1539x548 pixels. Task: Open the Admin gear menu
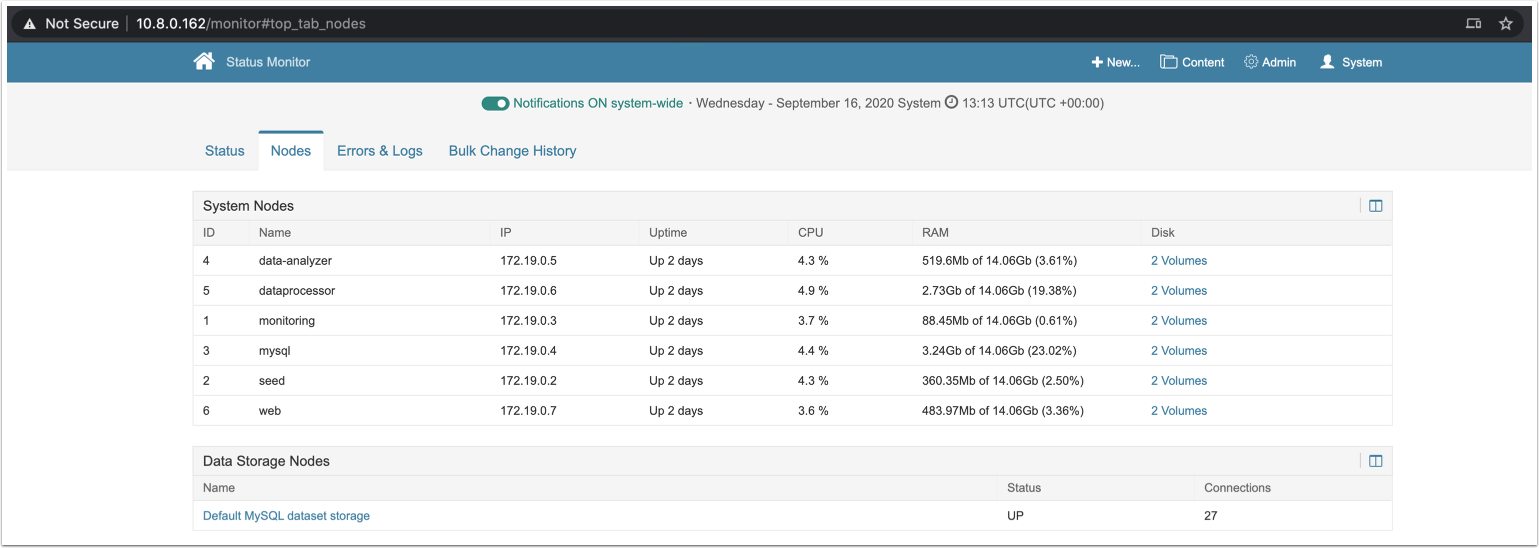tap(1269, 62)
